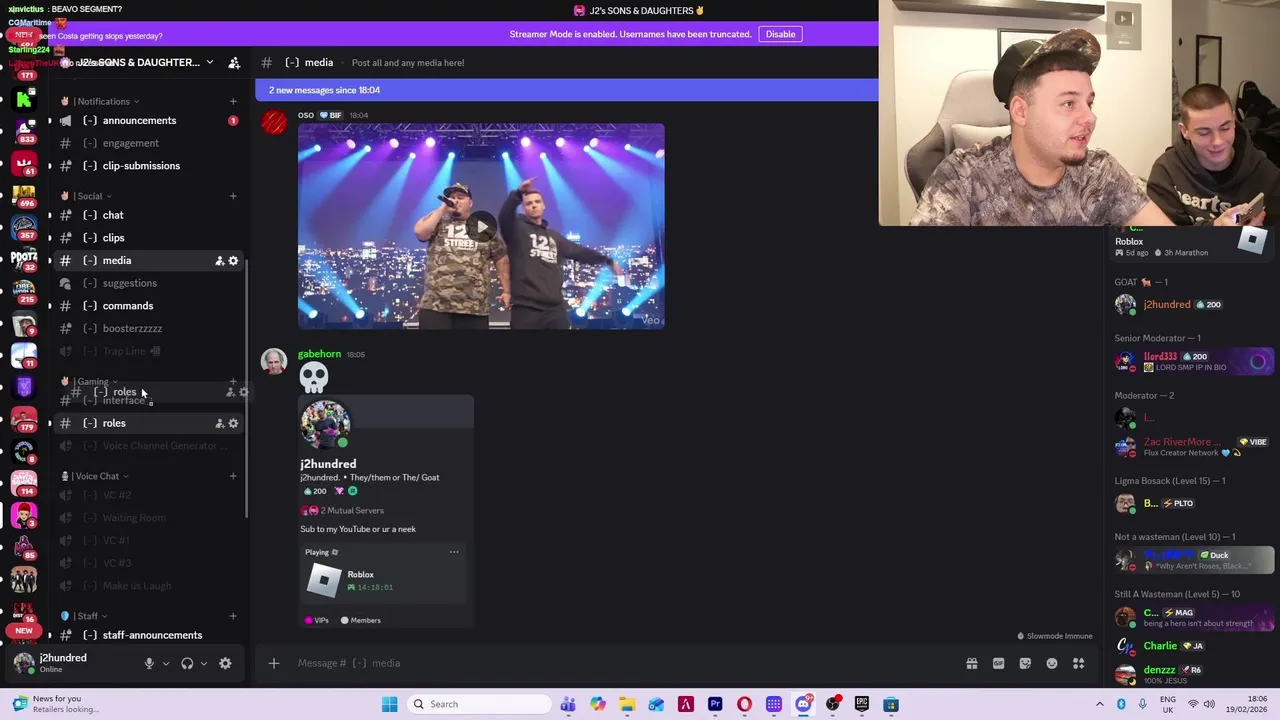Open File Explorer from taskbar
The image size is (1280, 720).
[627, 704]
